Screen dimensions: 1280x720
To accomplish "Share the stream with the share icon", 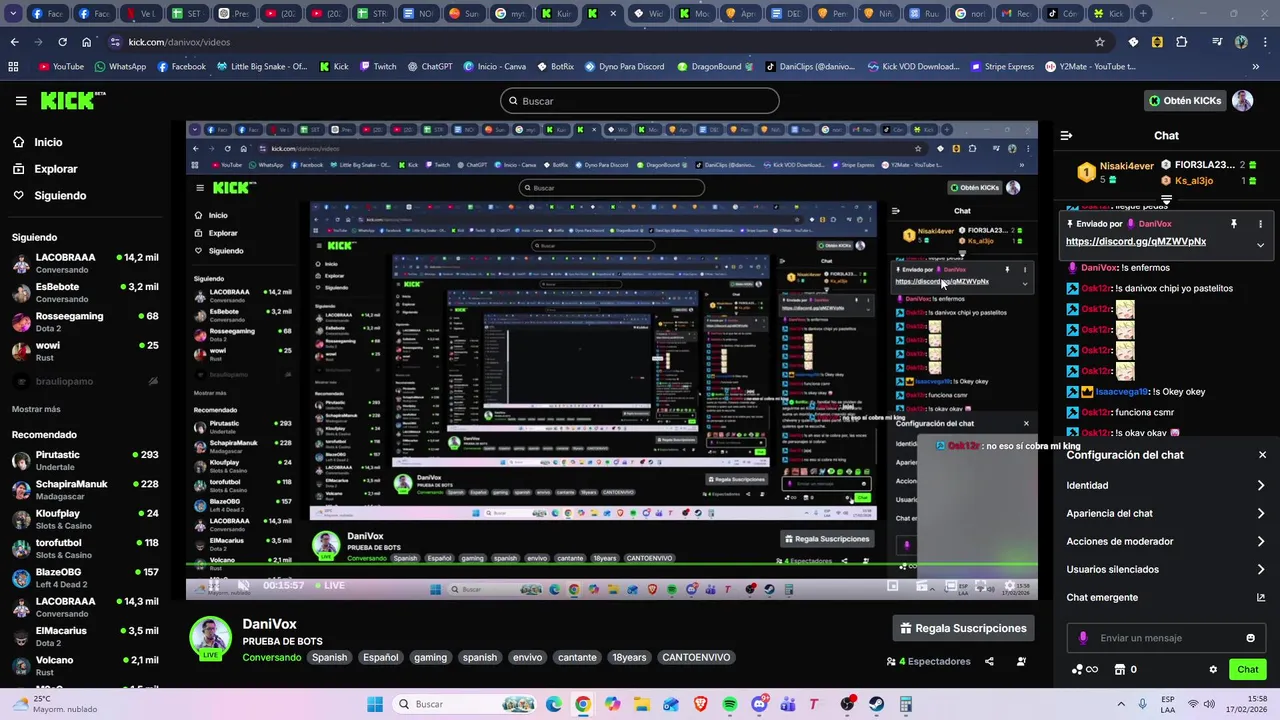I will (x=989, y=661).
